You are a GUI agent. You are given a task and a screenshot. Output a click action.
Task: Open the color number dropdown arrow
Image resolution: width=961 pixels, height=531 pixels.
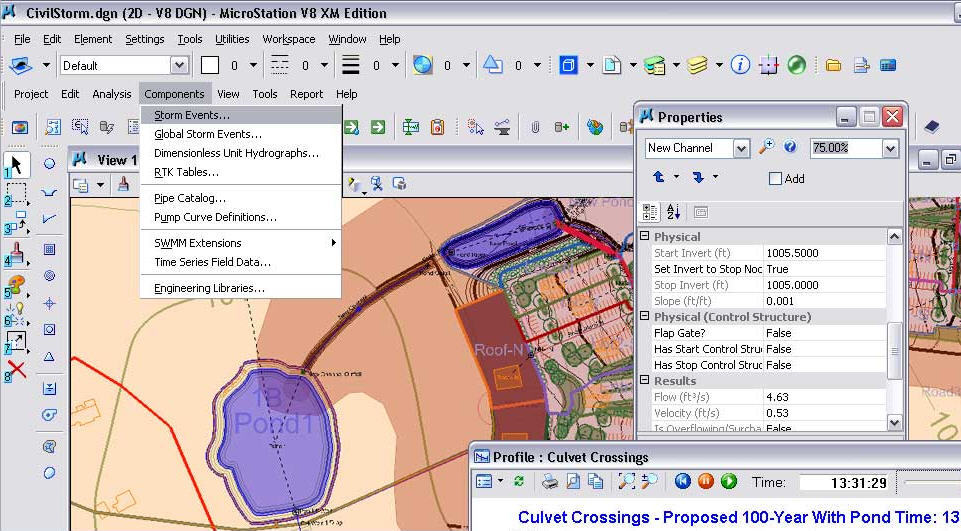point(253,65)
